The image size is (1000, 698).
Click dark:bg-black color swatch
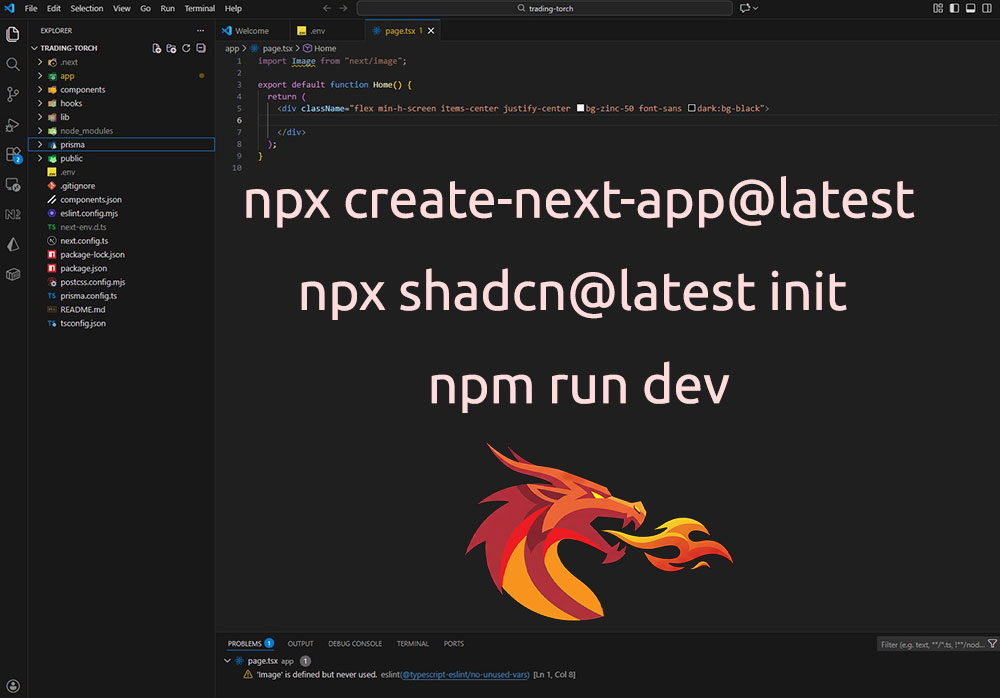click(x=691, y=108)
